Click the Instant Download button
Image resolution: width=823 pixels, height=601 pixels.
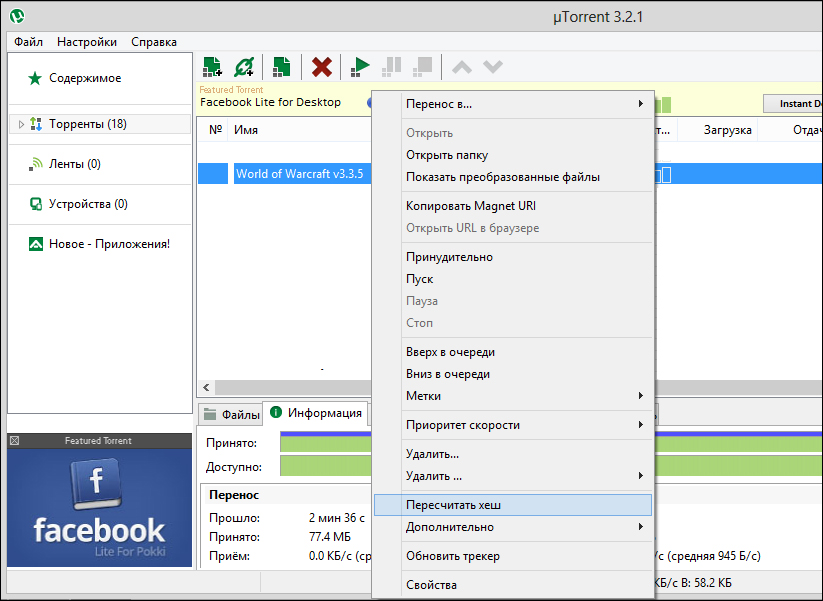pyautogui.click(x=795, y=104)
